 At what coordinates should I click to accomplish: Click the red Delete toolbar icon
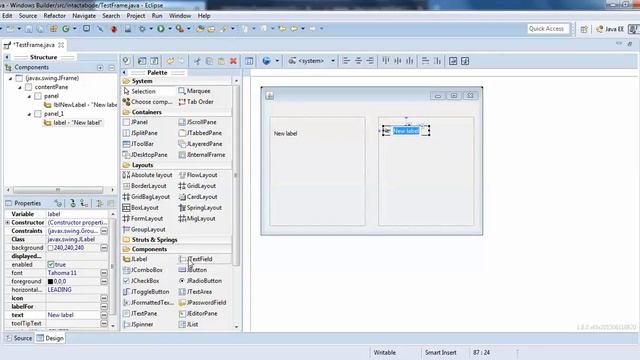233,61
